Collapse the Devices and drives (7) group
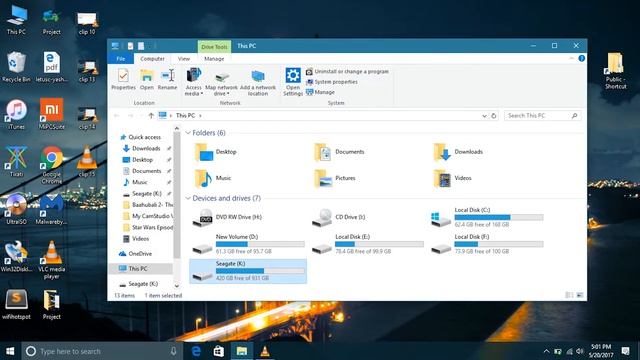Screen dimensions: 640x360 coord(188,198)
